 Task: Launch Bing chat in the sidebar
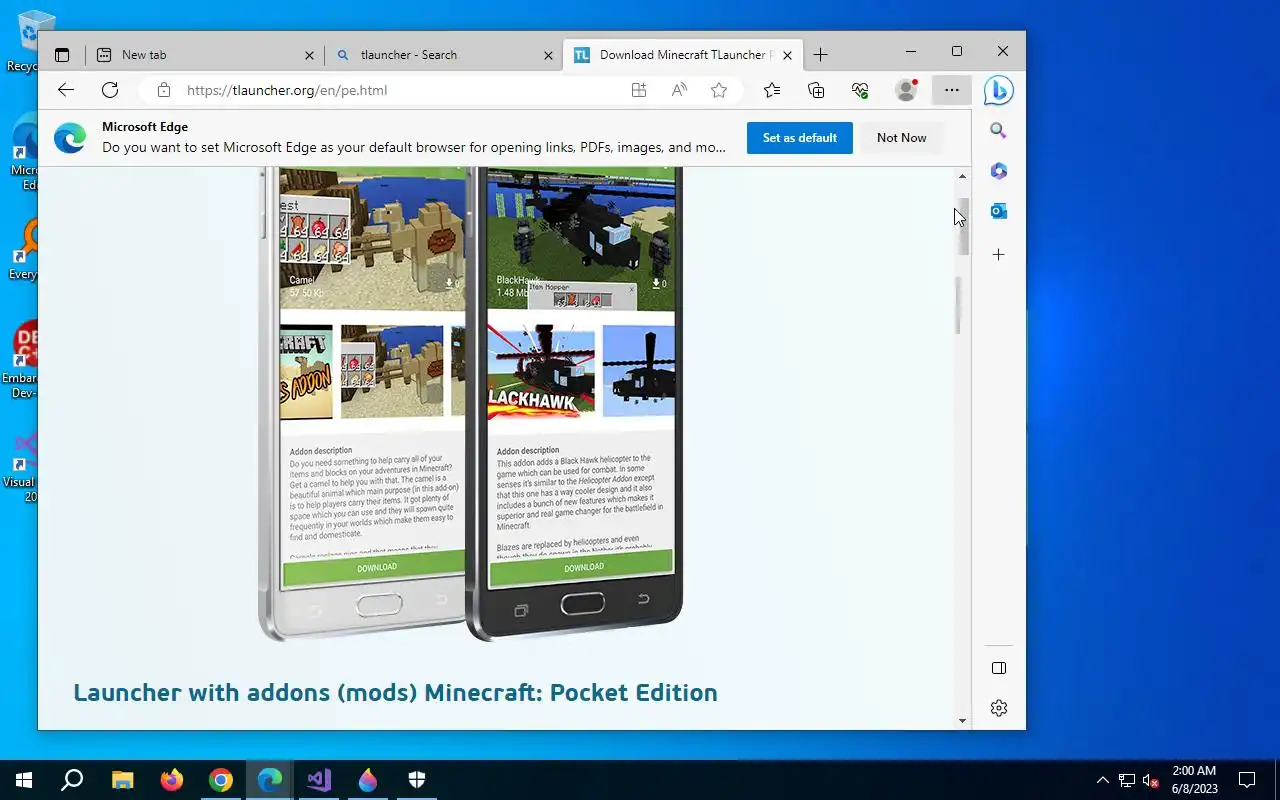(998, 90)
